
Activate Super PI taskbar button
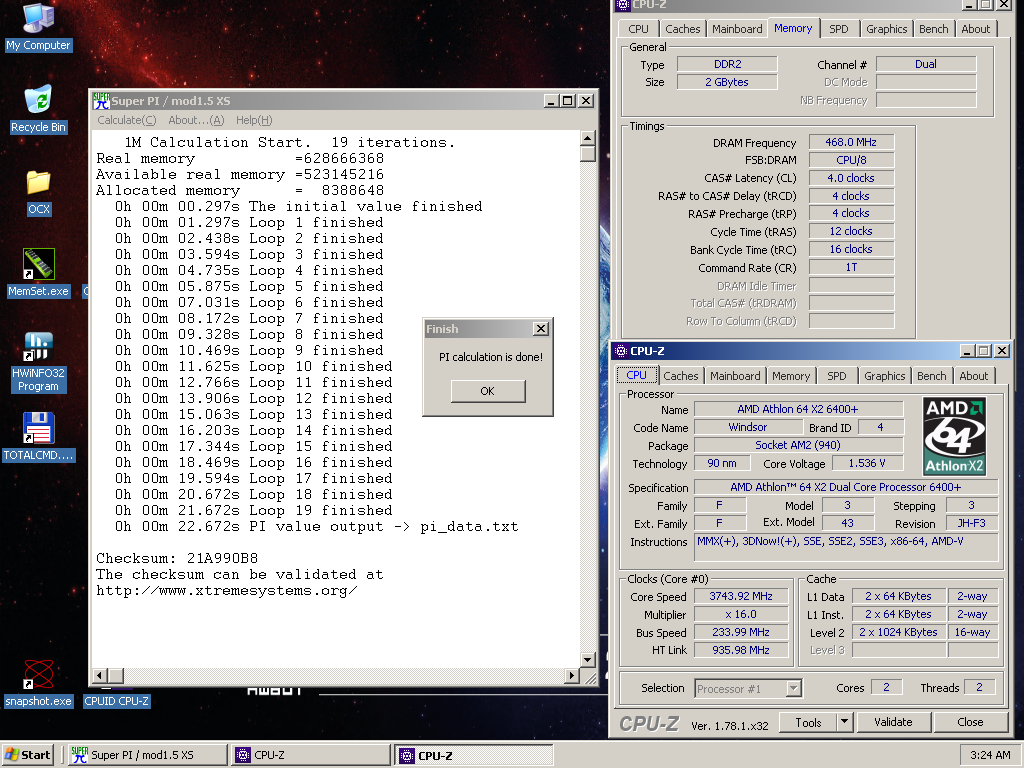(148, 755)
